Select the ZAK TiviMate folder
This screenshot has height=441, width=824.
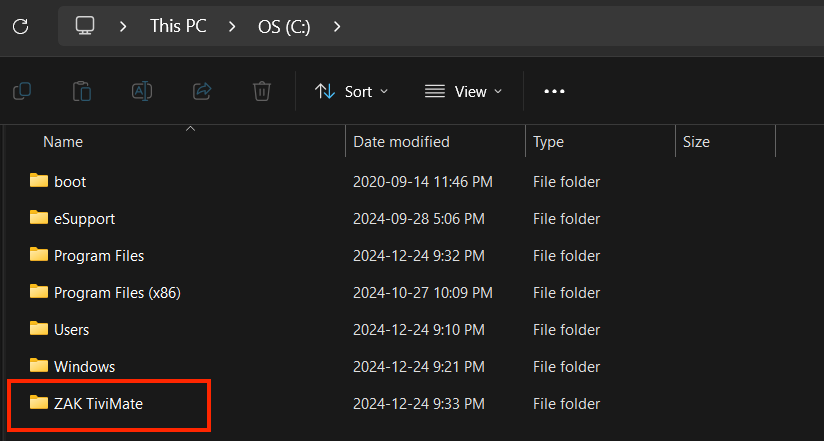pos(105,403)
